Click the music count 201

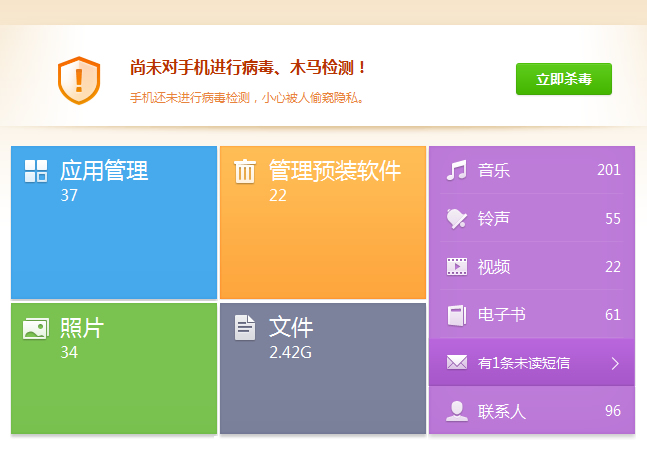click(609, 170)
